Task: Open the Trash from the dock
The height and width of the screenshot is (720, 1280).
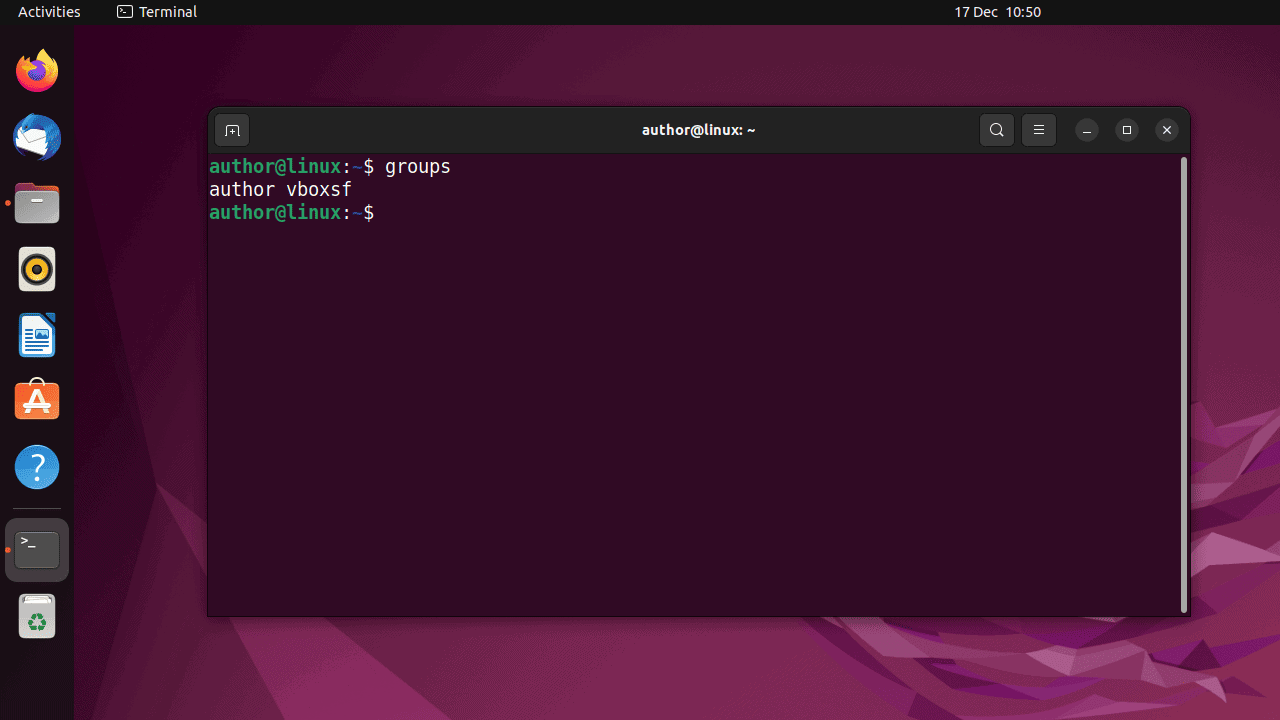Action: click(x=37, y=616)
